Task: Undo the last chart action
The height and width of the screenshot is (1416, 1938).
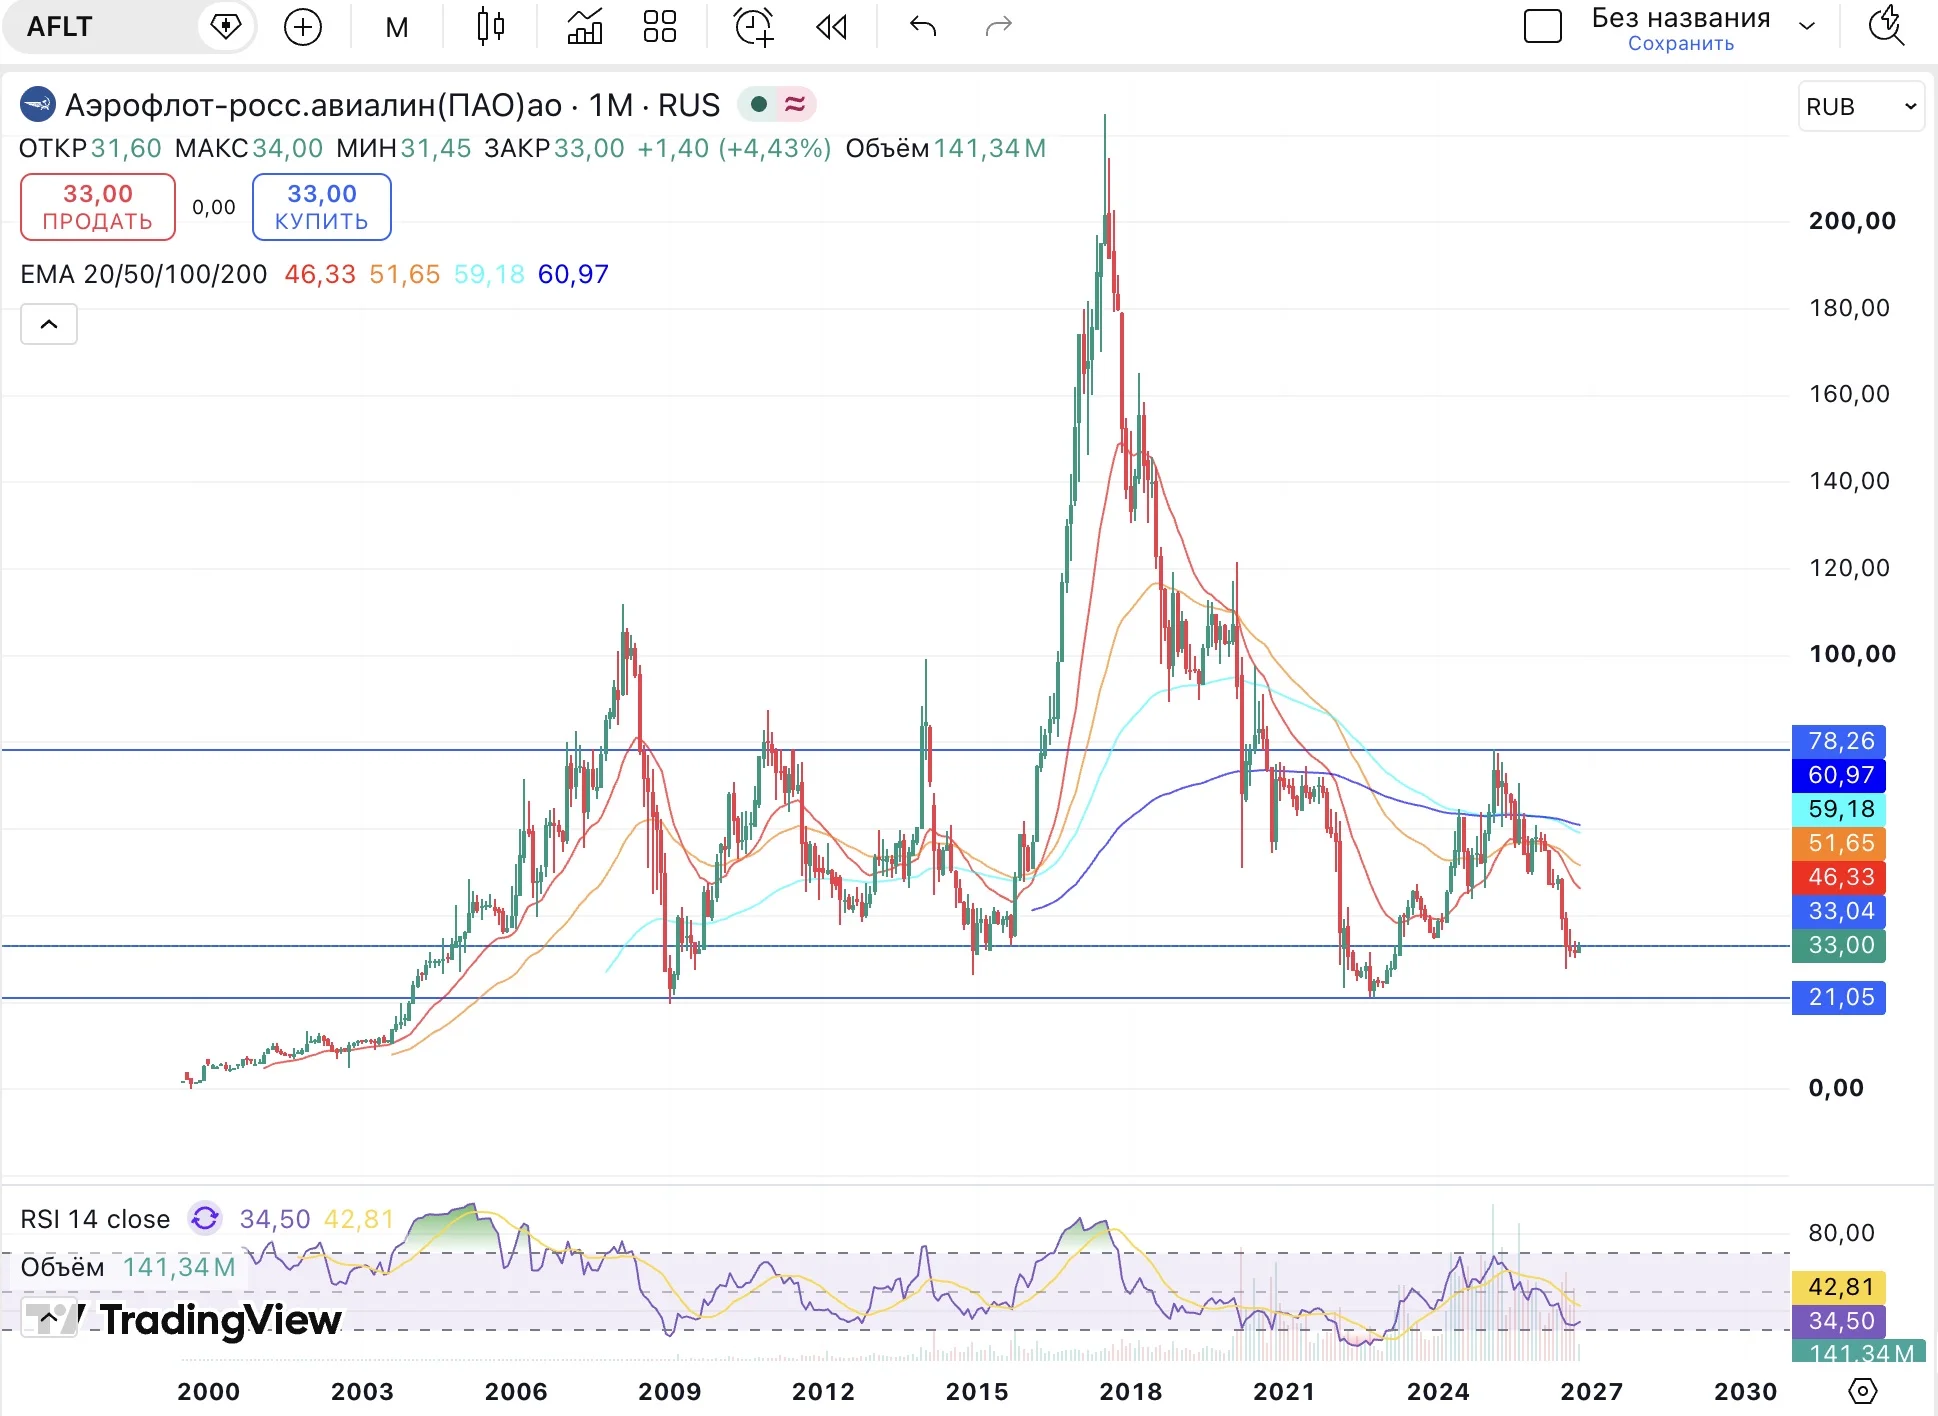Action: tap(923, 27)
